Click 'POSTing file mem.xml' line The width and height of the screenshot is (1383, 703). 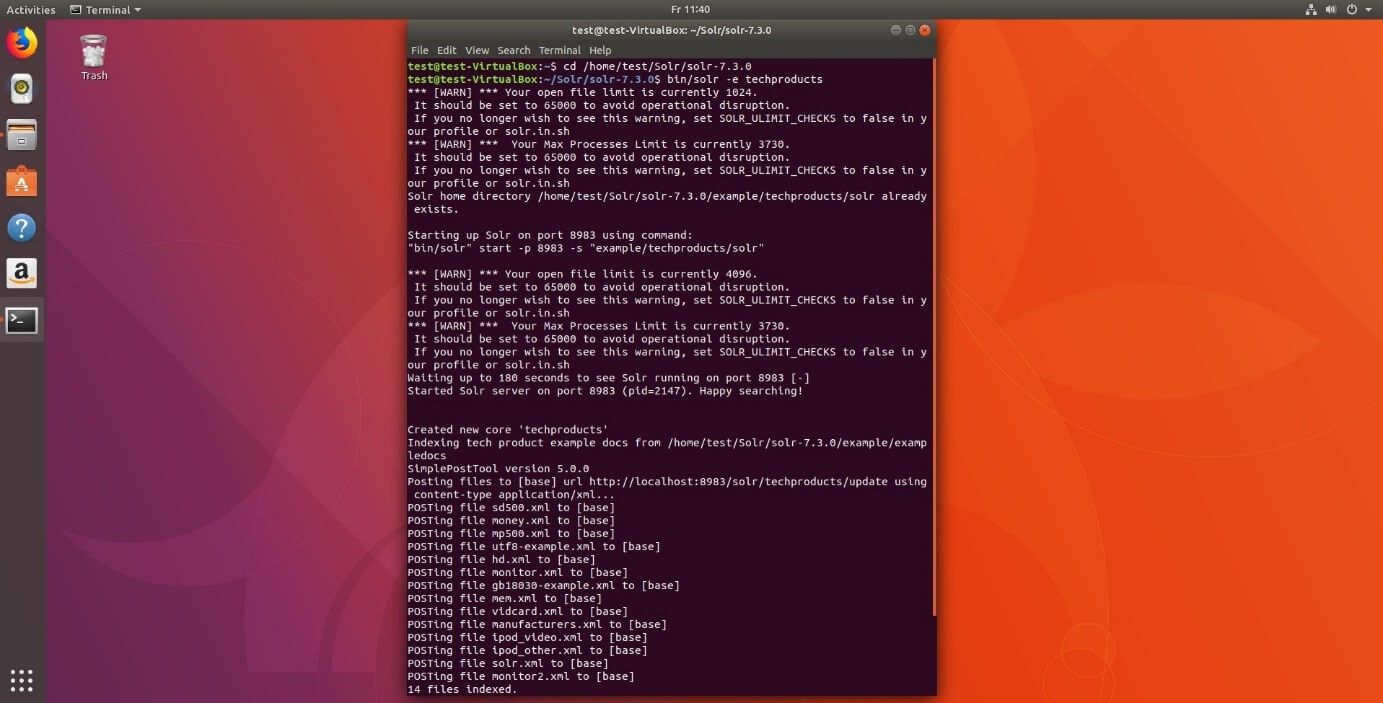click(504, 599)
